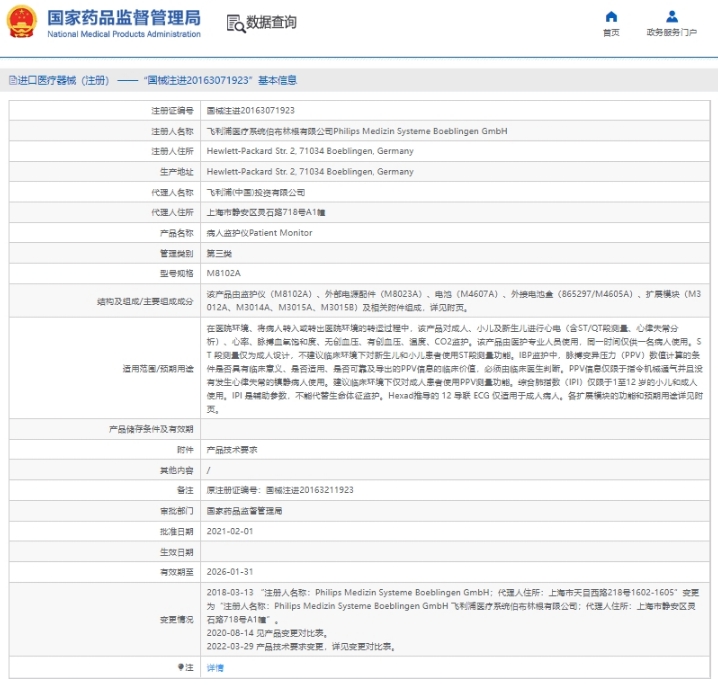The width and height of the screenshot is (718, 685).
Task: Click the 产品技术要求 attachment text
Action: pyautogui.click(x=231, y=450)
